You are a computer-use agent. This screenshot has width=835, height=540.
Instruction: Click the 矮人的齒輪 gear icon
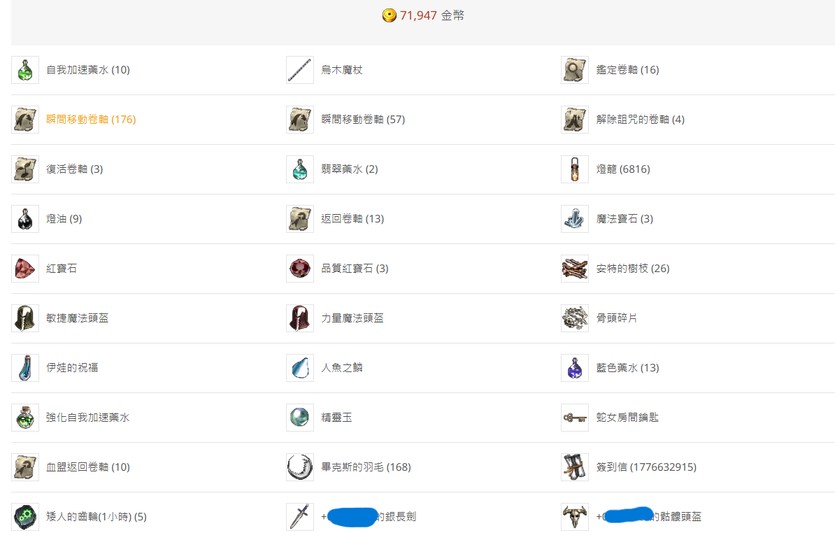pos(25,517)
